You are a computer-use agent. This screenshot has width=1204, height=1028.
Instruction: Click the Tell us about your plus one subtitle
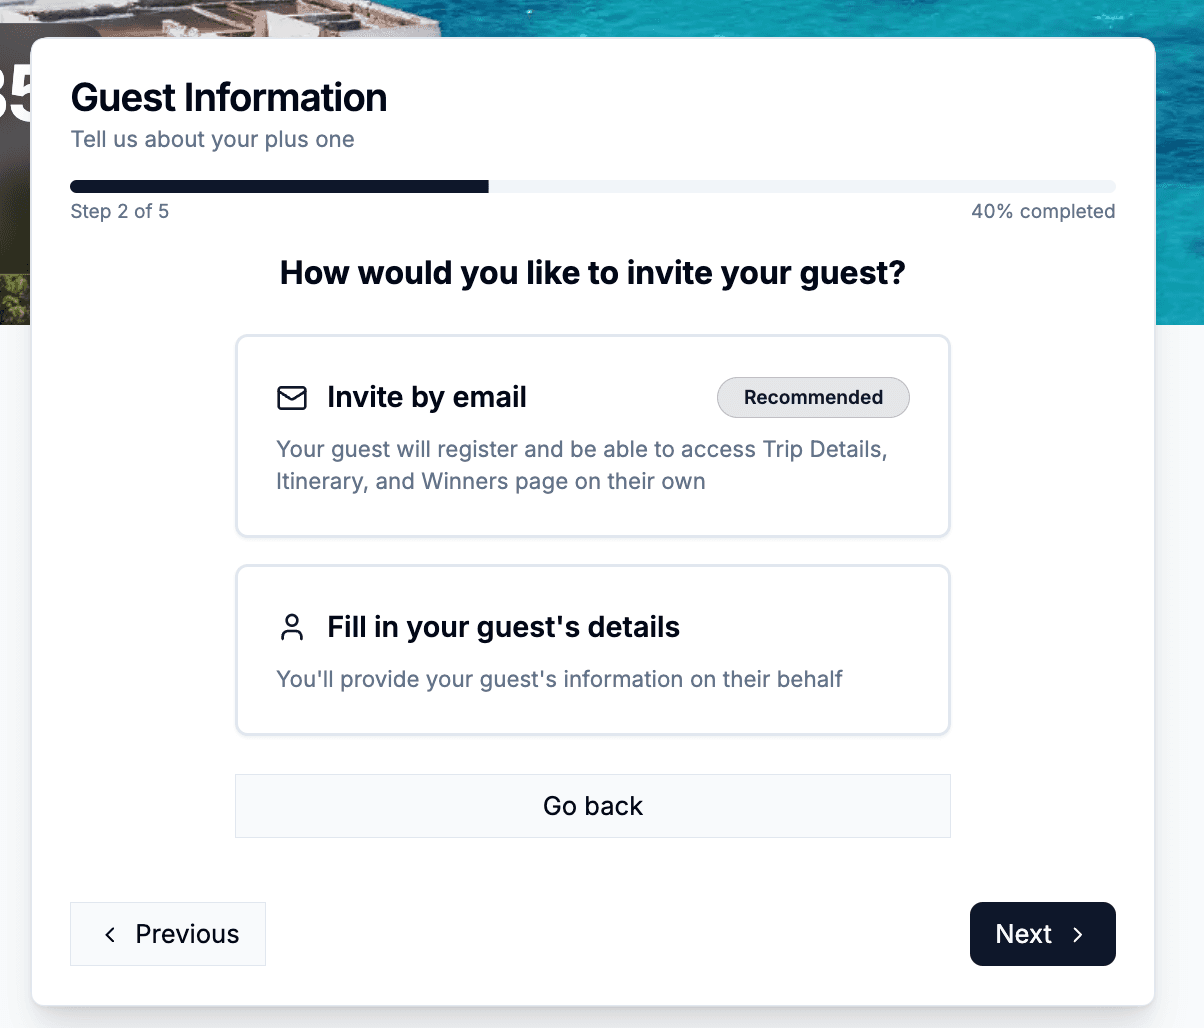click(213, 140)
